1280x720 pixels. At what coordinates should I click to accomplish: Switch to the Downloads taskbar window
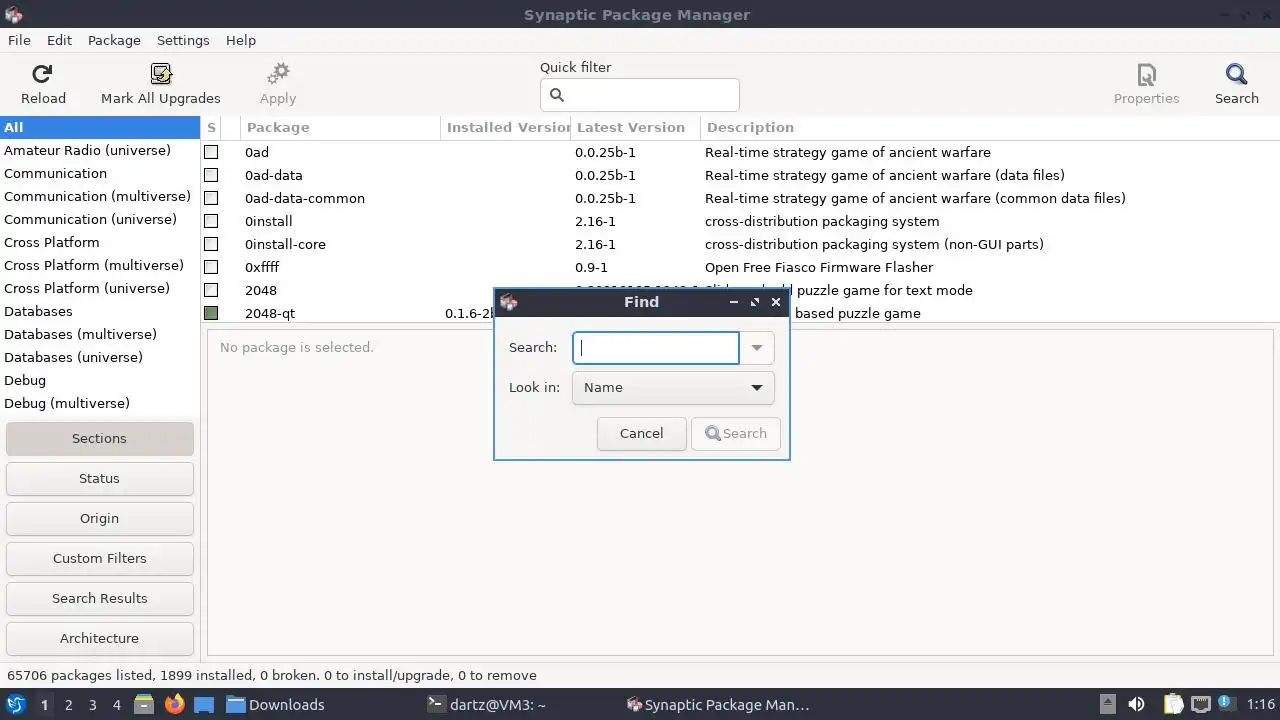(x=276, y=705)
